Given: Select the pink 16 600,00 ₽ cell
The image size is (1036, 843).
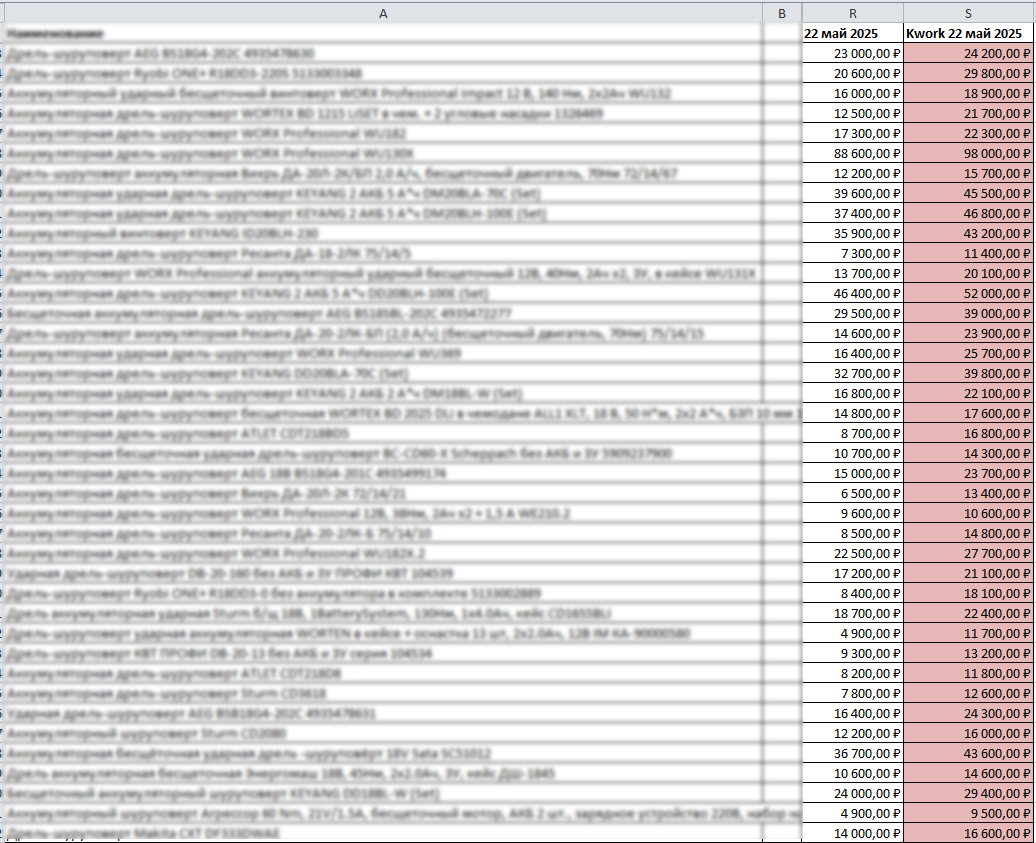Looking at the screenshot, I should click(968, 833).
